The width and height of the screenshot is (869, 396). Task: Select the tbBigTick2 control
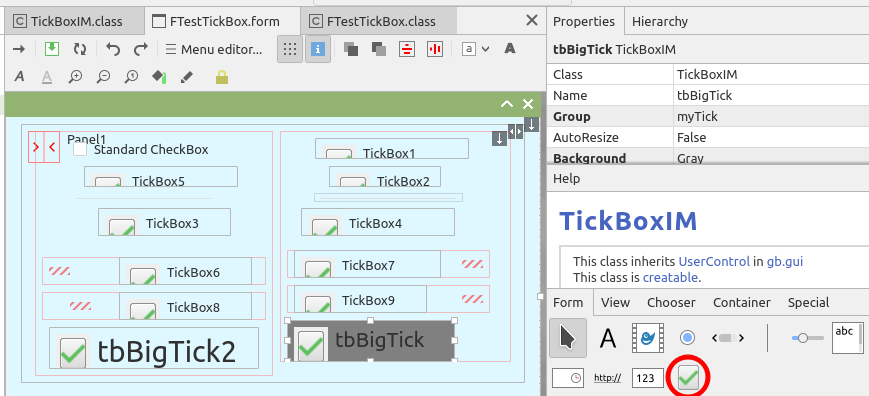click(154, 348)
